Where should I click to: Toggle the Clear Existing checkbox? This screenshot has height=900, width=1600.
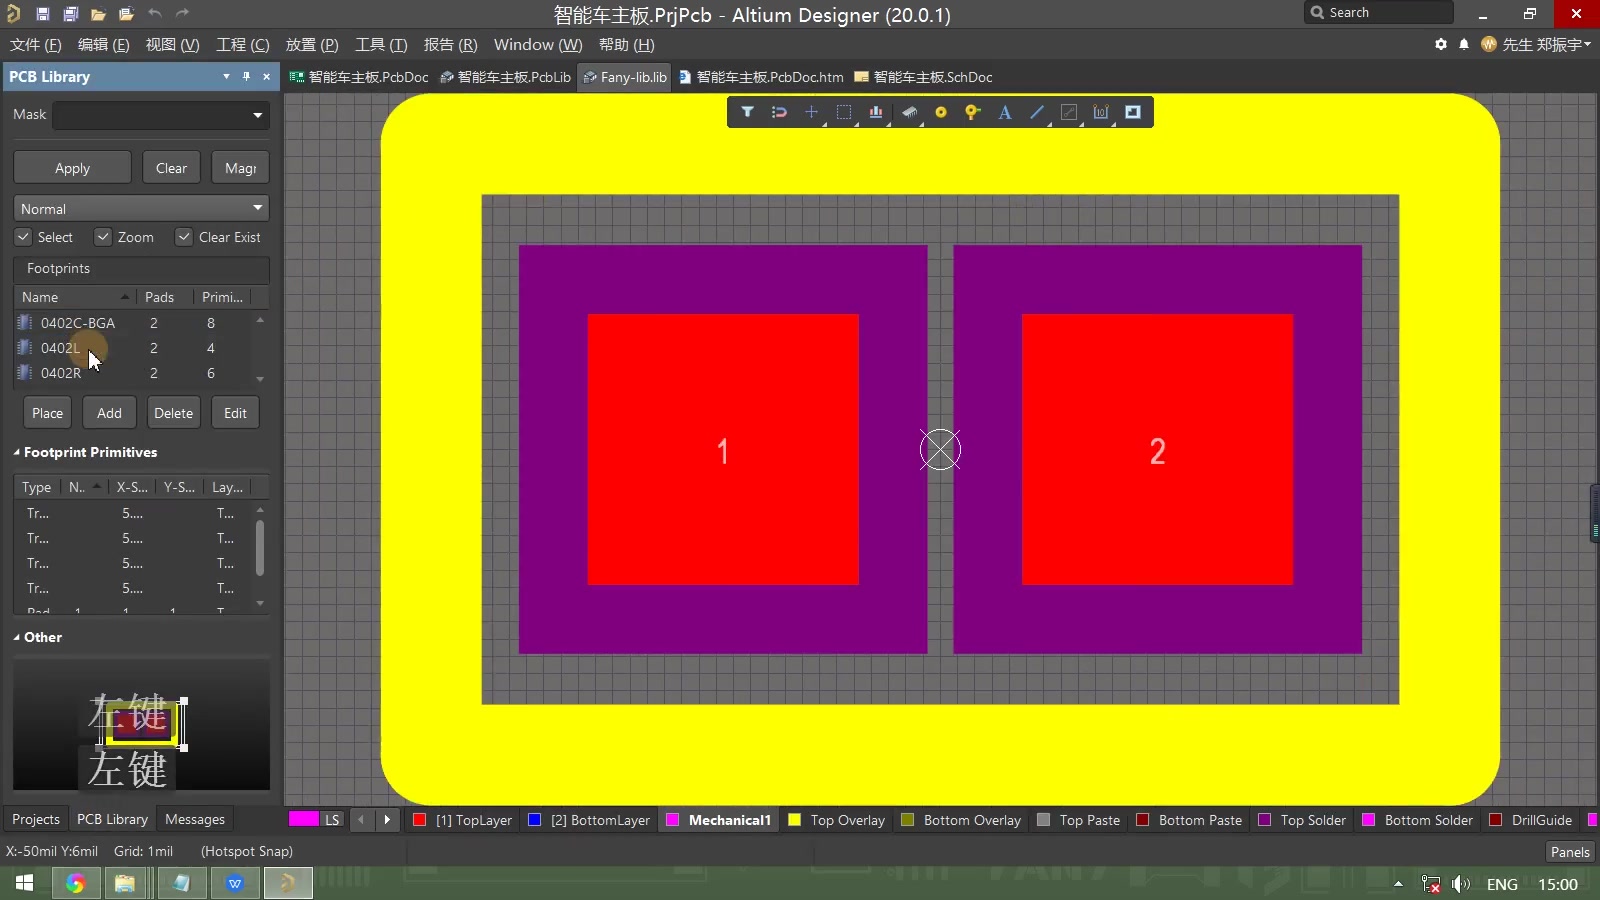tap(184, 237)
